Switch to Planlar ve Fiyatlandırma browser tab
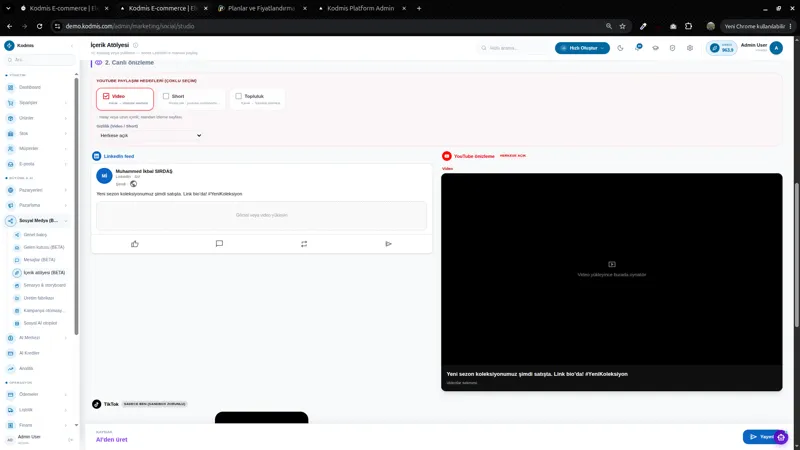The height and width of the screenshot is (450, 800). tap(261, 8)
